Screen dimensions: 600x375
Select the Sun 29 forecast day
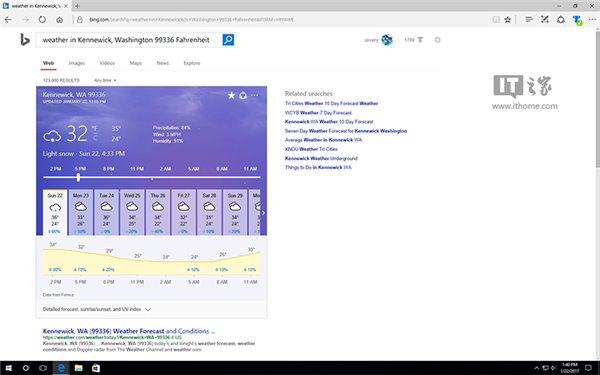click(x=235, y=212)
